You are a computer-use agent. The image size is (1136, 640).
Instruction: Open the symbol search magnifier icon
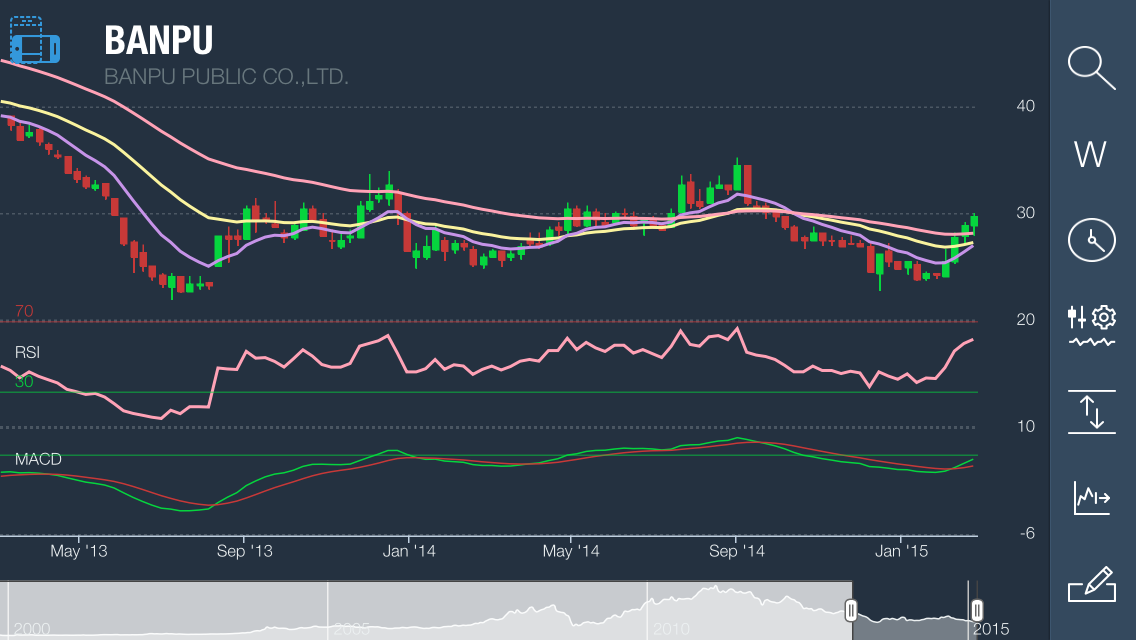[1091, 68]
